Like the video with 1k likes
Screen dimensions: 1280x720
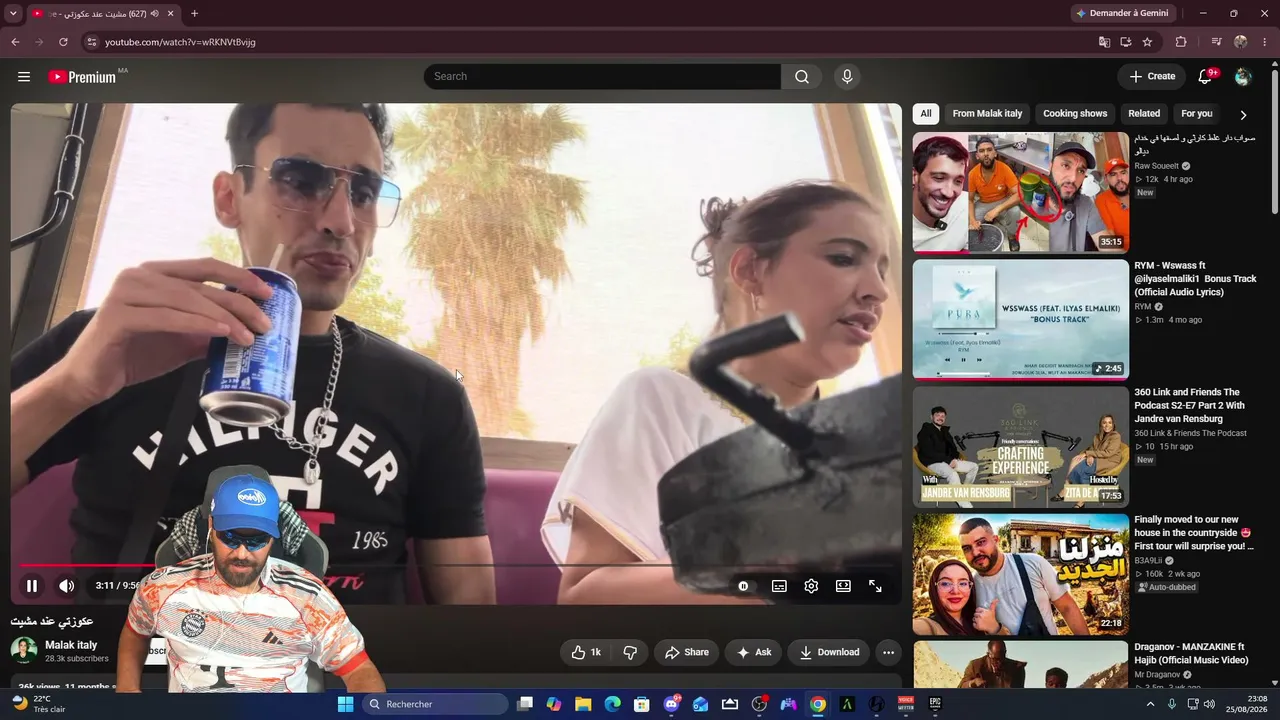coord(585,652)
